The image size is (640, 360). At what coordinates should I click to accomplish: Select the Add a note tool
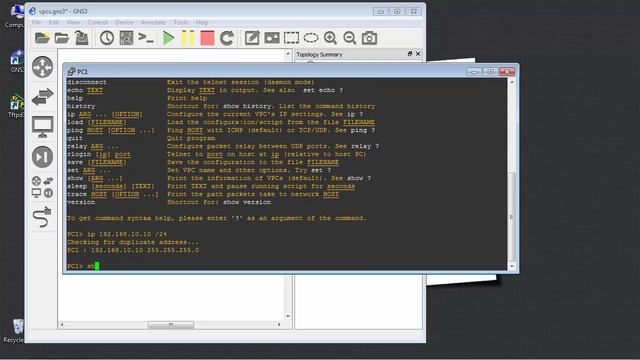click(252, 38)
